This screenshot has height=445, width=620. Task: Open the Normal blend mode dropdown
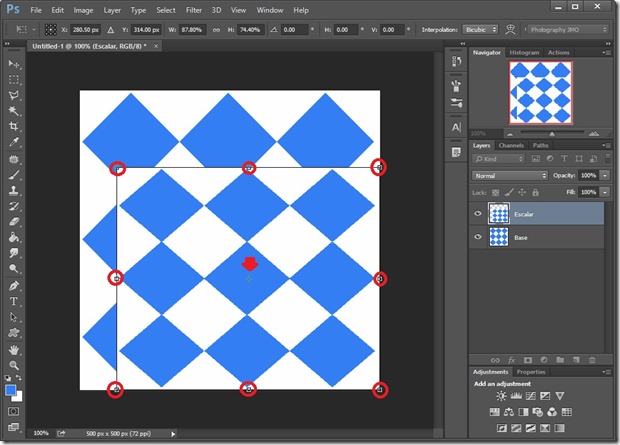(510, 176)
